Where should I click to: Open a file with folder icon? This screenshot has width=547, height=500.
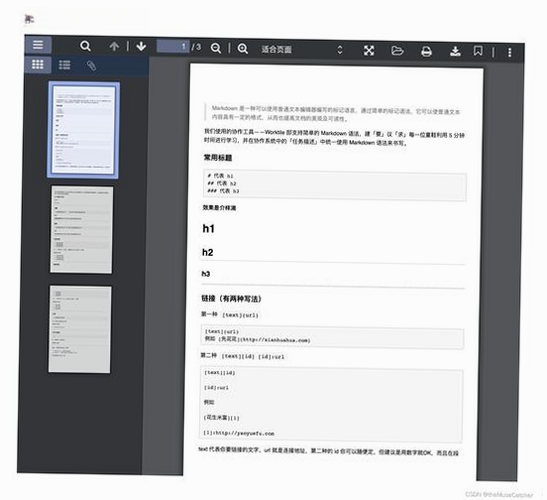click(397, 51)
